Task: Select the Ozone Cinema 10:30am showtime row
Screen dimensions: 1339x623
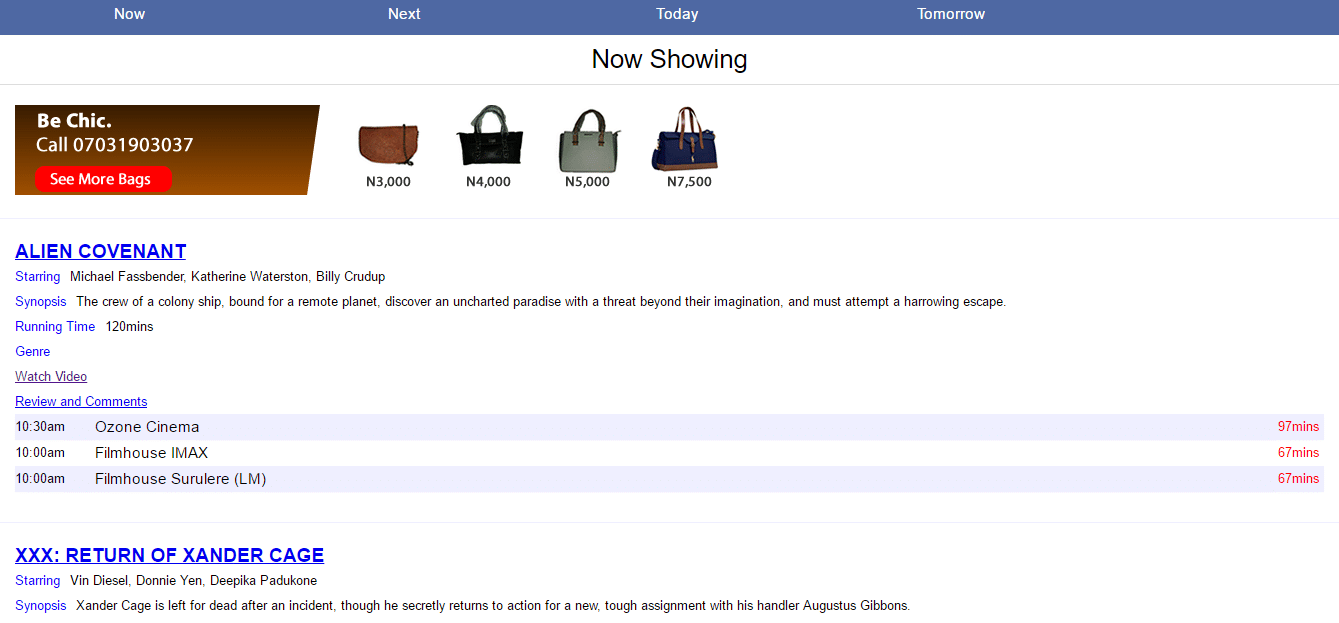Action: [669, 427]
